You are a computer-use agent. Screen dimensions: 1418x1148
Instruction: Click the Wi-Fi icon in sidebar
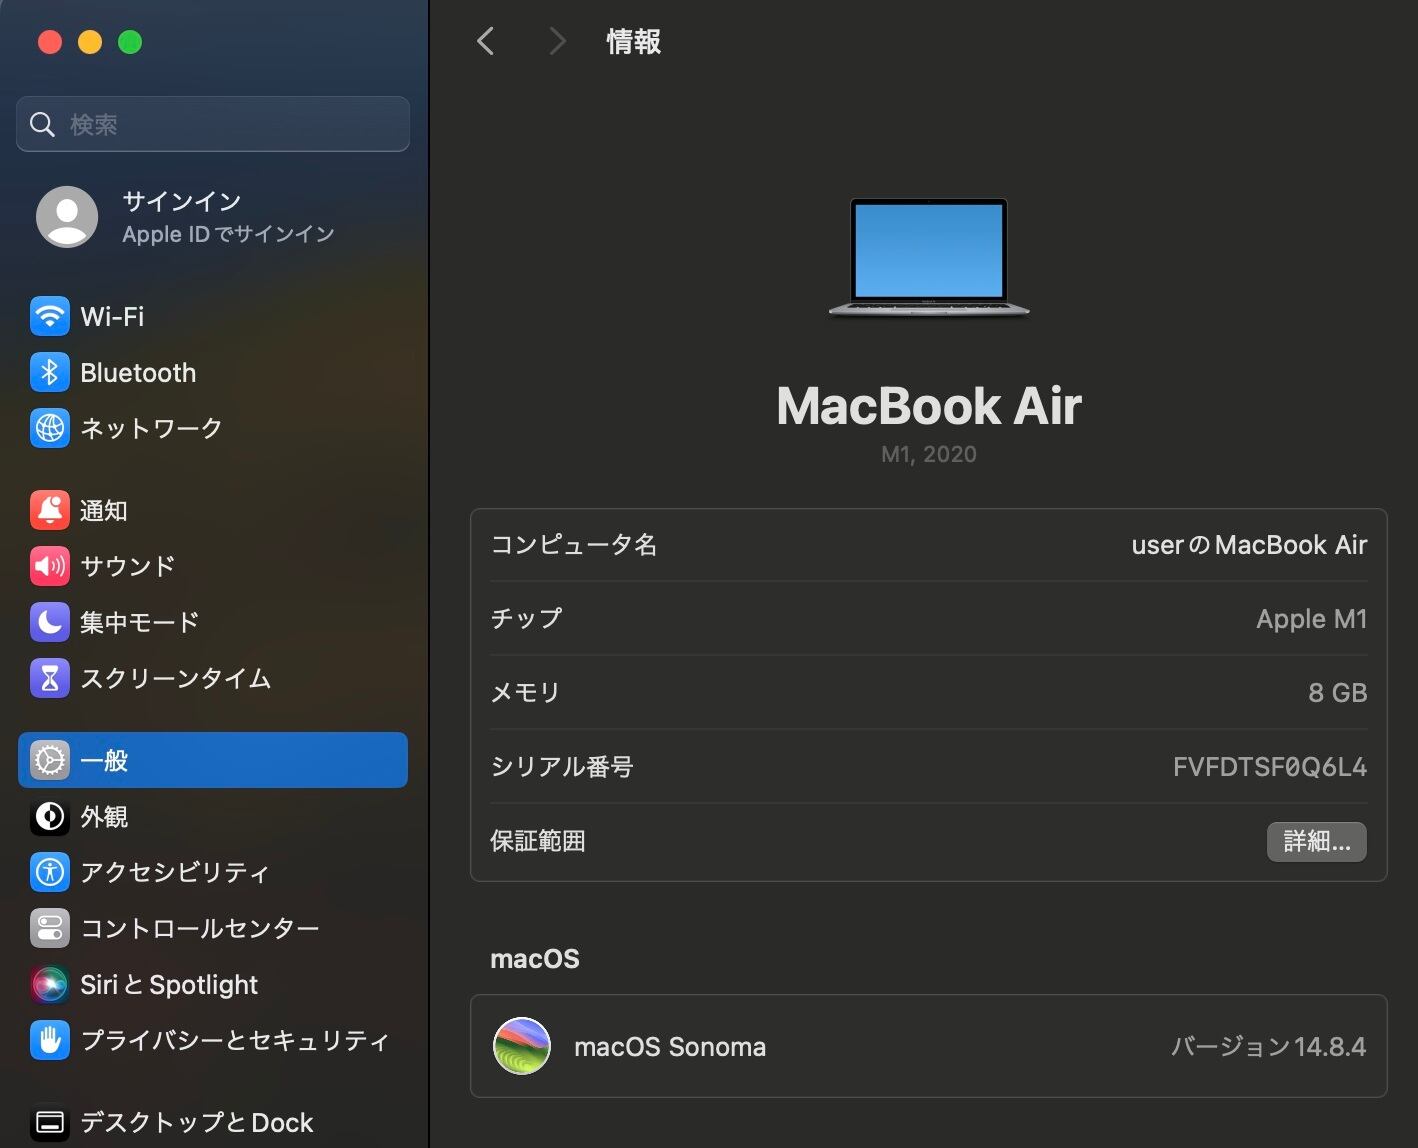point(49,317)
